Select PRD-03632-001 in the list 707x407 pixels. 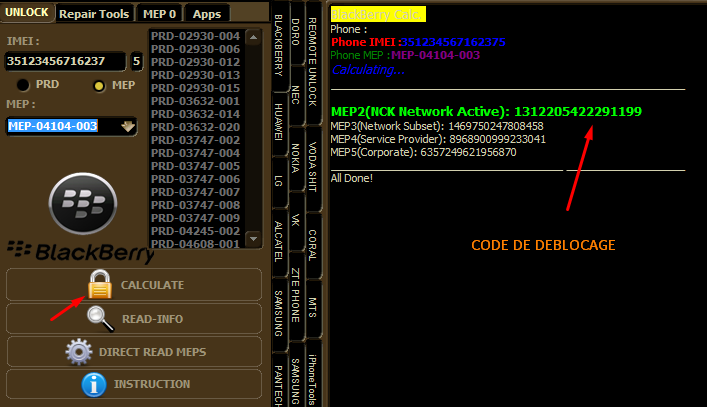pos(195,101)
